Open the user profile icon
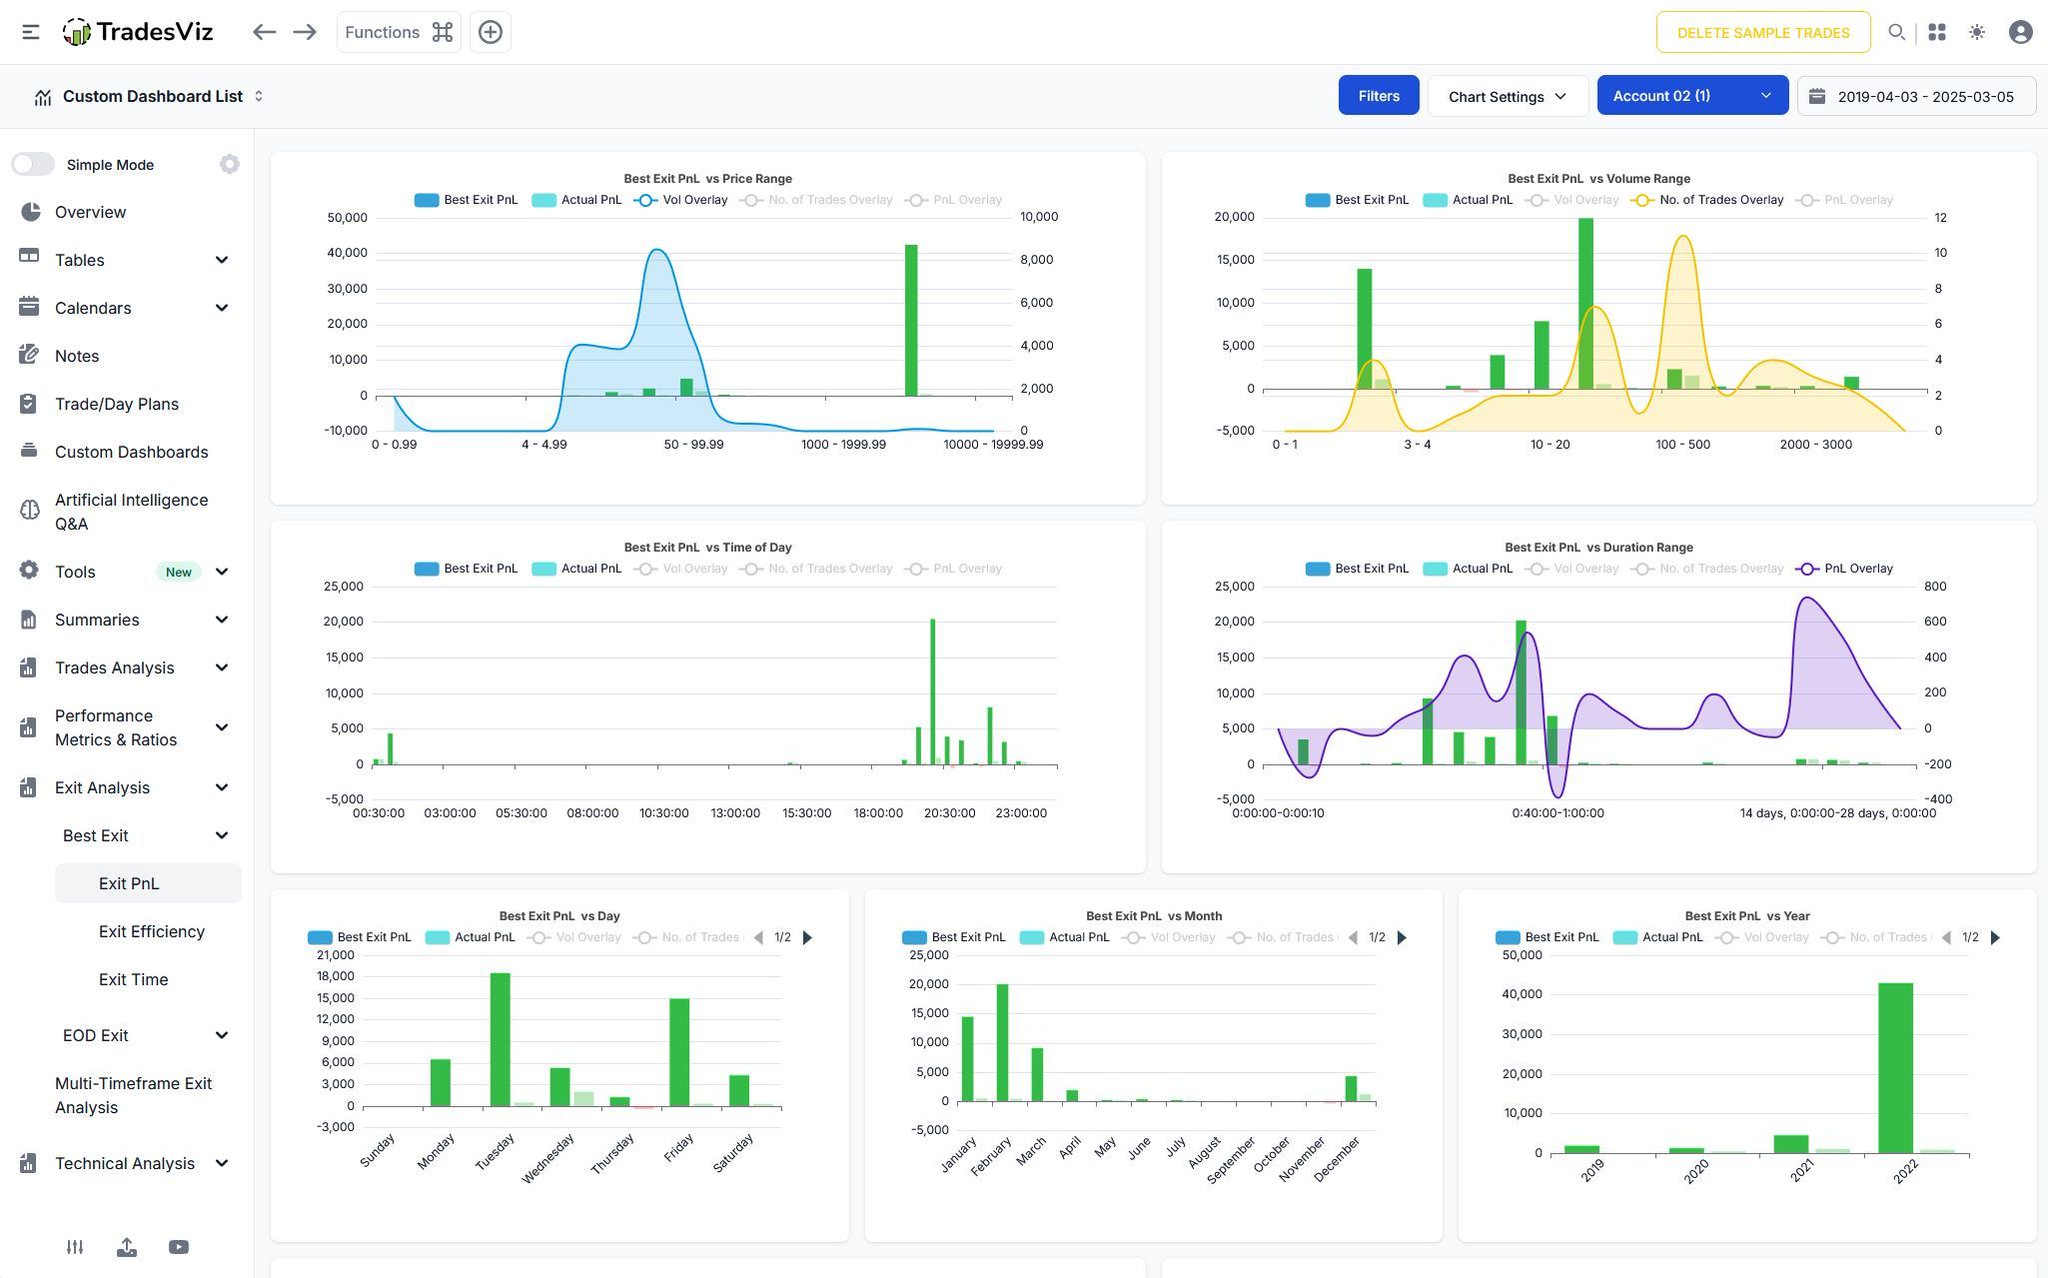This screenshot has width=2048, height=1278. coord(2020,32)
